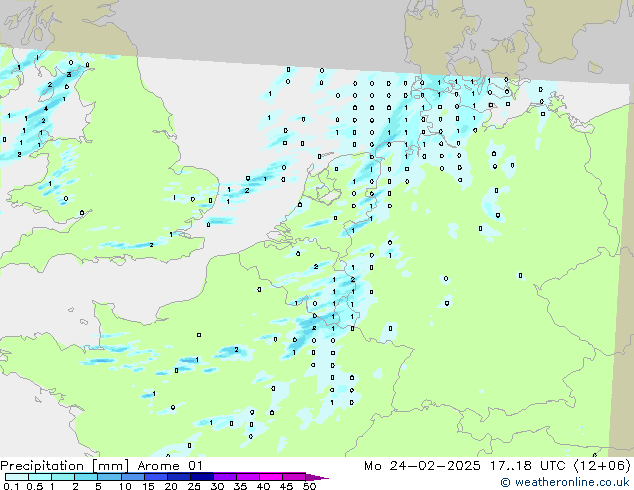Click the 20–25 mm dark blue legend swatch
Viewport: 634px width, 490px height.
[178, 477]
